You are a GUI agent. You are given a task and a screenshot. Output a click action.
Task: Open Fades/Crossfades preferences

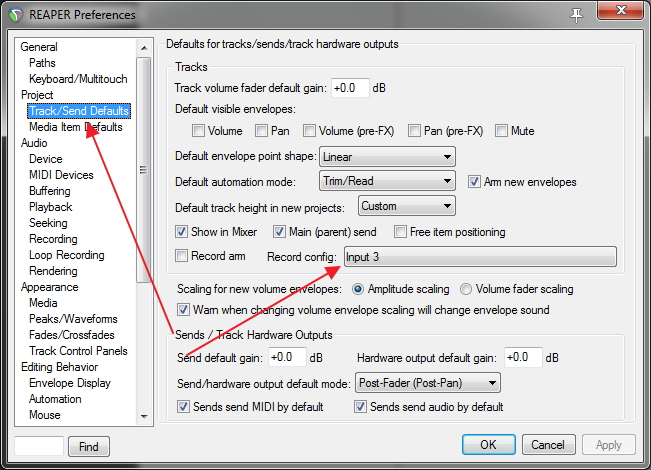tap(71, 335)
